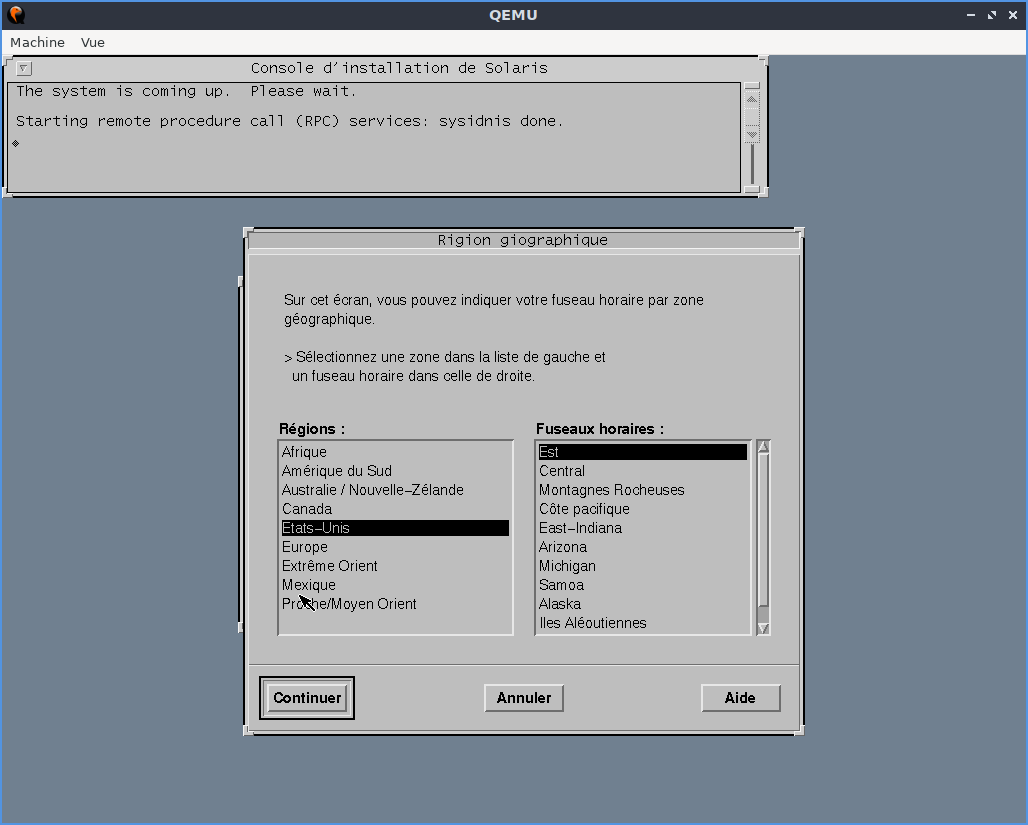The image size is (1028, 825).
Task: Click the time zone list scroll-down arrow
Action: point(763,628)
